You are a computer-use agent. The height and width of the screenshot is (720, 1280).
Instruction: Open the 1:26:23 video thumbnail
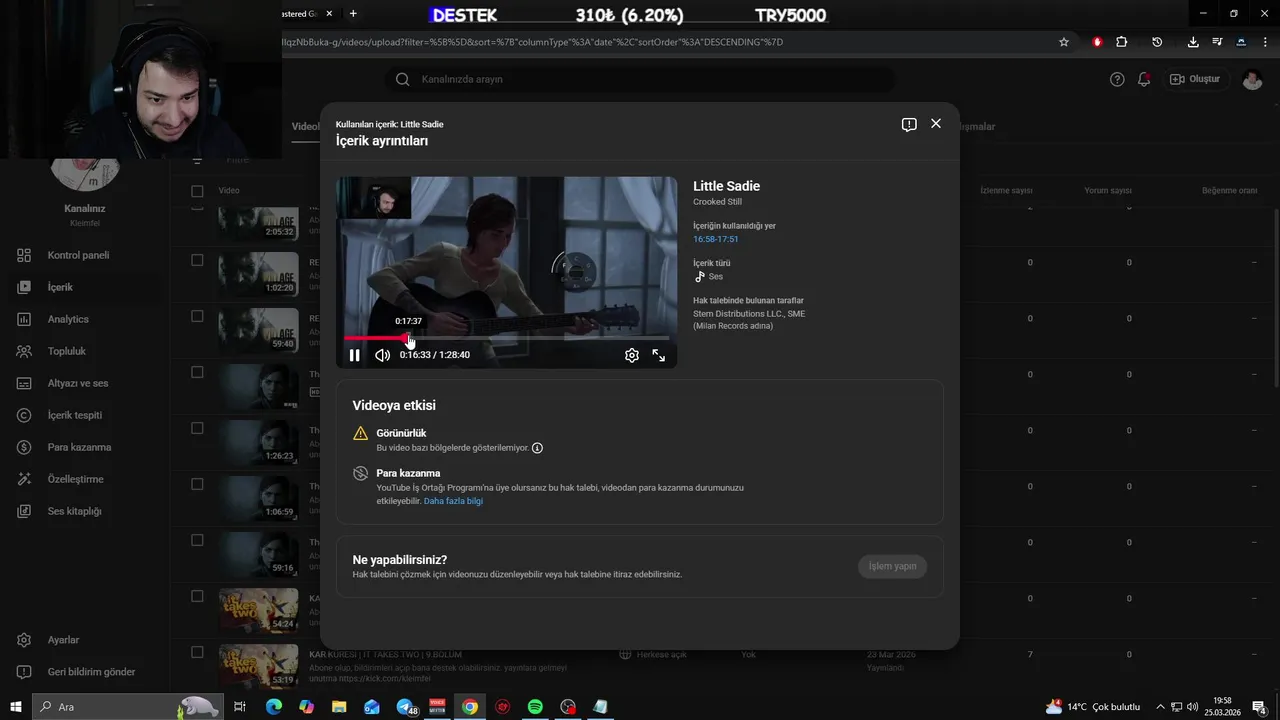tap(258, 443)
